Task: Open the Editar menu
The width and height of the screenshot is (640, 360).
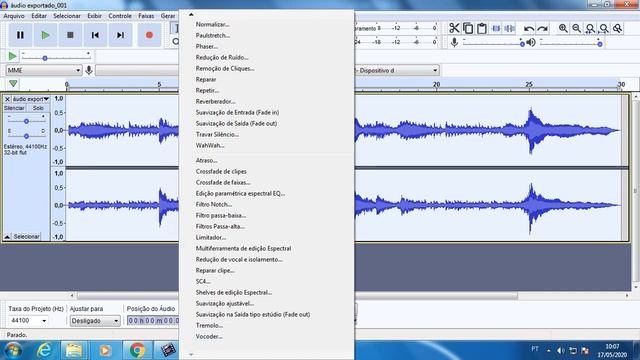Action: coord(39,16)
